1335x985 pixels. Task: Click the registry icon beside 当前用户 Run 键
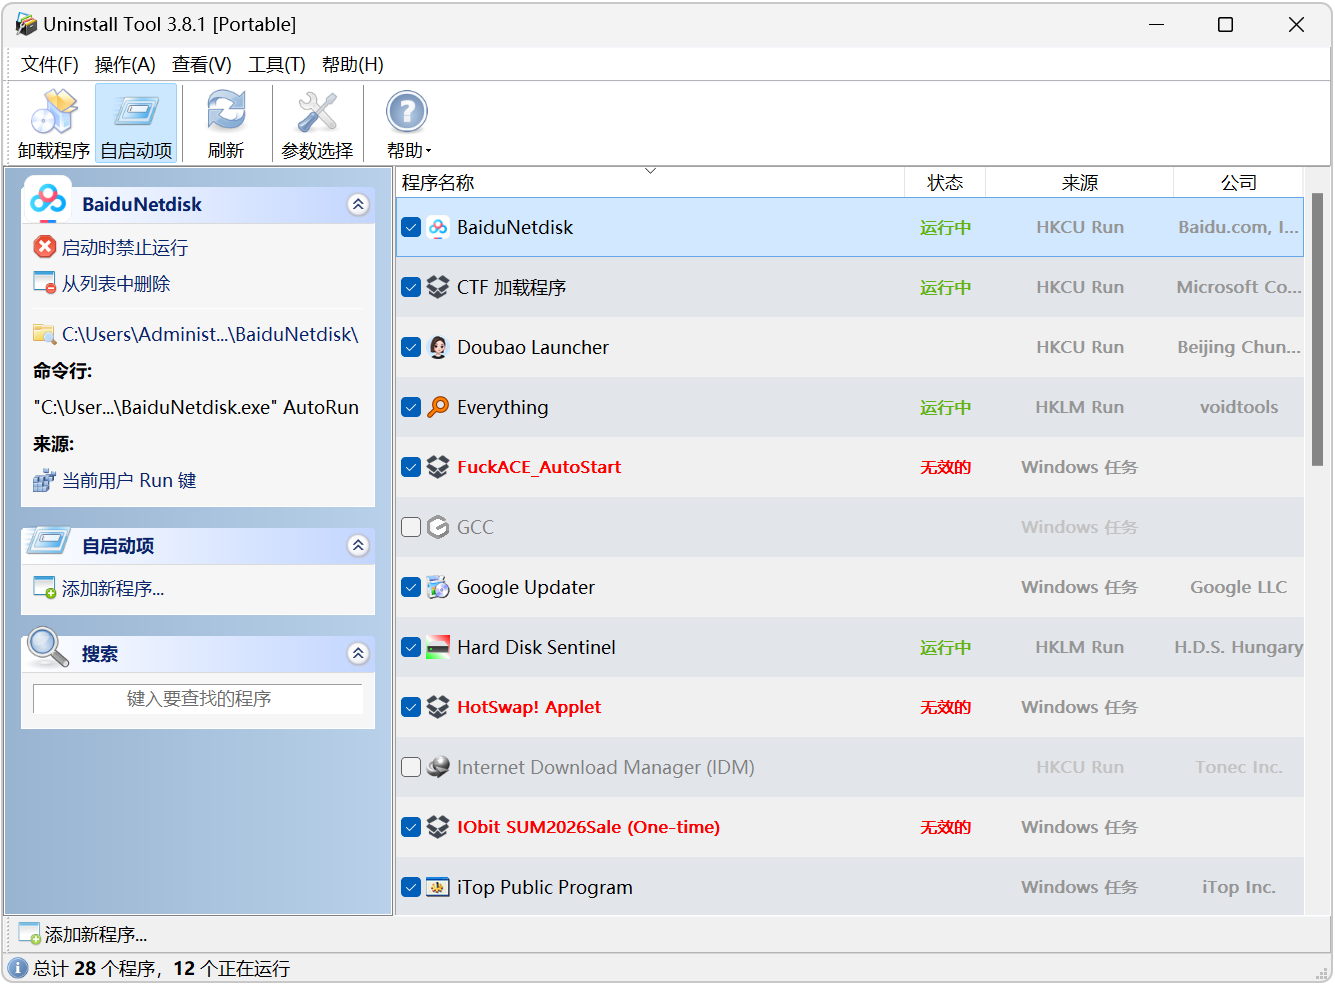pyautogui.click(x=45, y=481)
